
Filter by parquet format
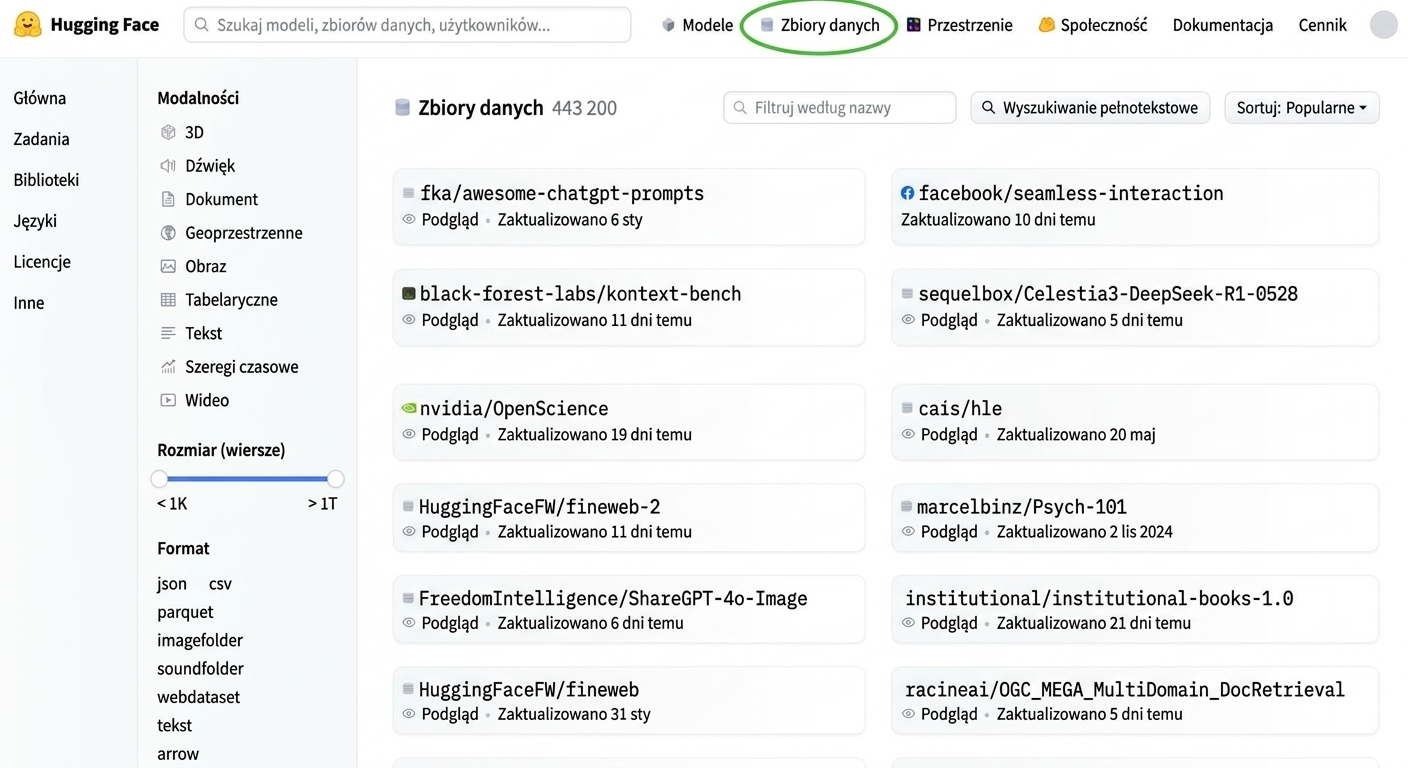185,612
